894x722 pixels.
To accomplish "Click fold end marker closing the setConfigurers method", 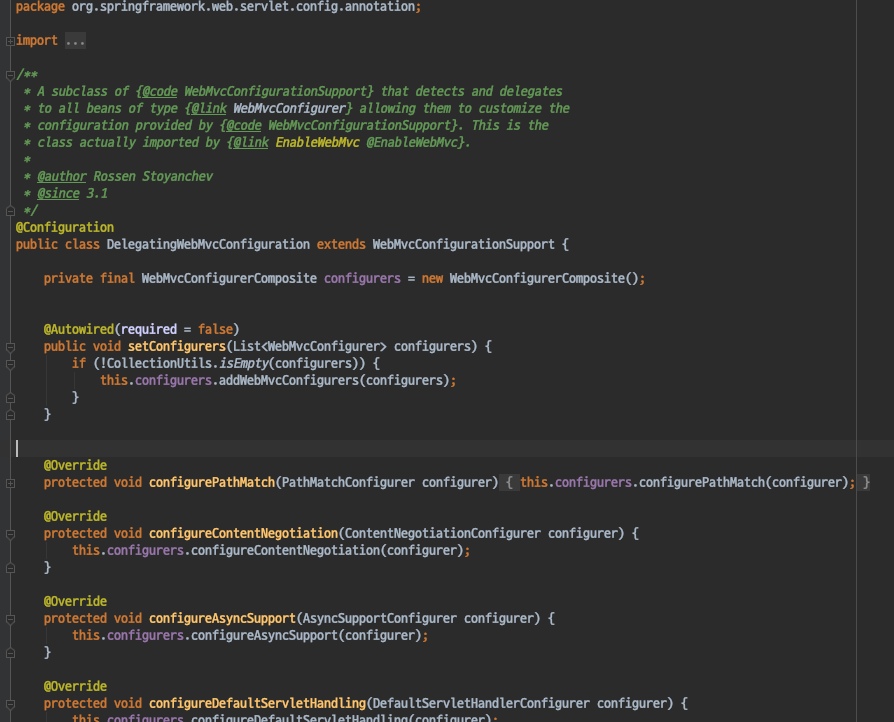I will pyautogui.click(x=10, y=415).
